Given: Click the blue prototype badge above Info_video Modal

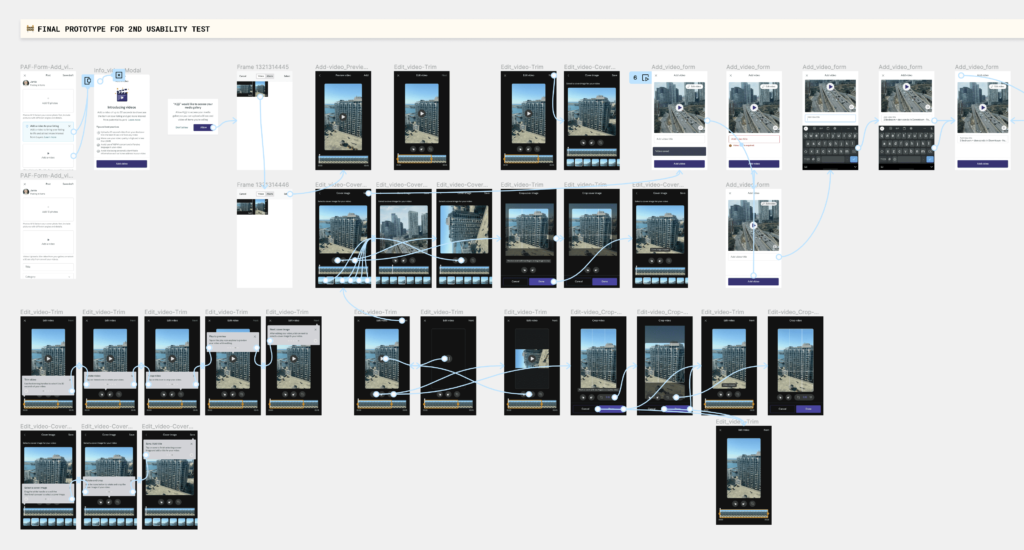Looking at the screenshot, I should coord(119,75).
